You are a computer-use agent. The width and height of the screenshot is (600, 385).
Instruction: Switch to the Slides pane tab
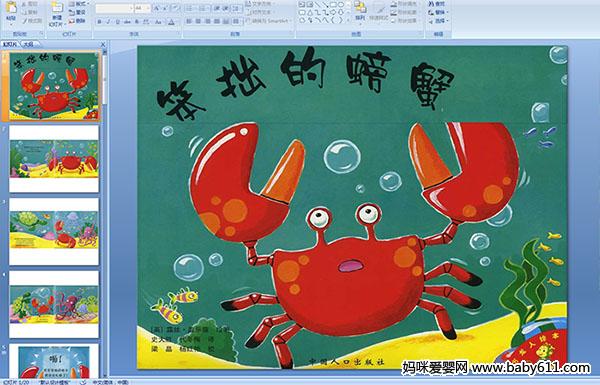pos(10,44)
